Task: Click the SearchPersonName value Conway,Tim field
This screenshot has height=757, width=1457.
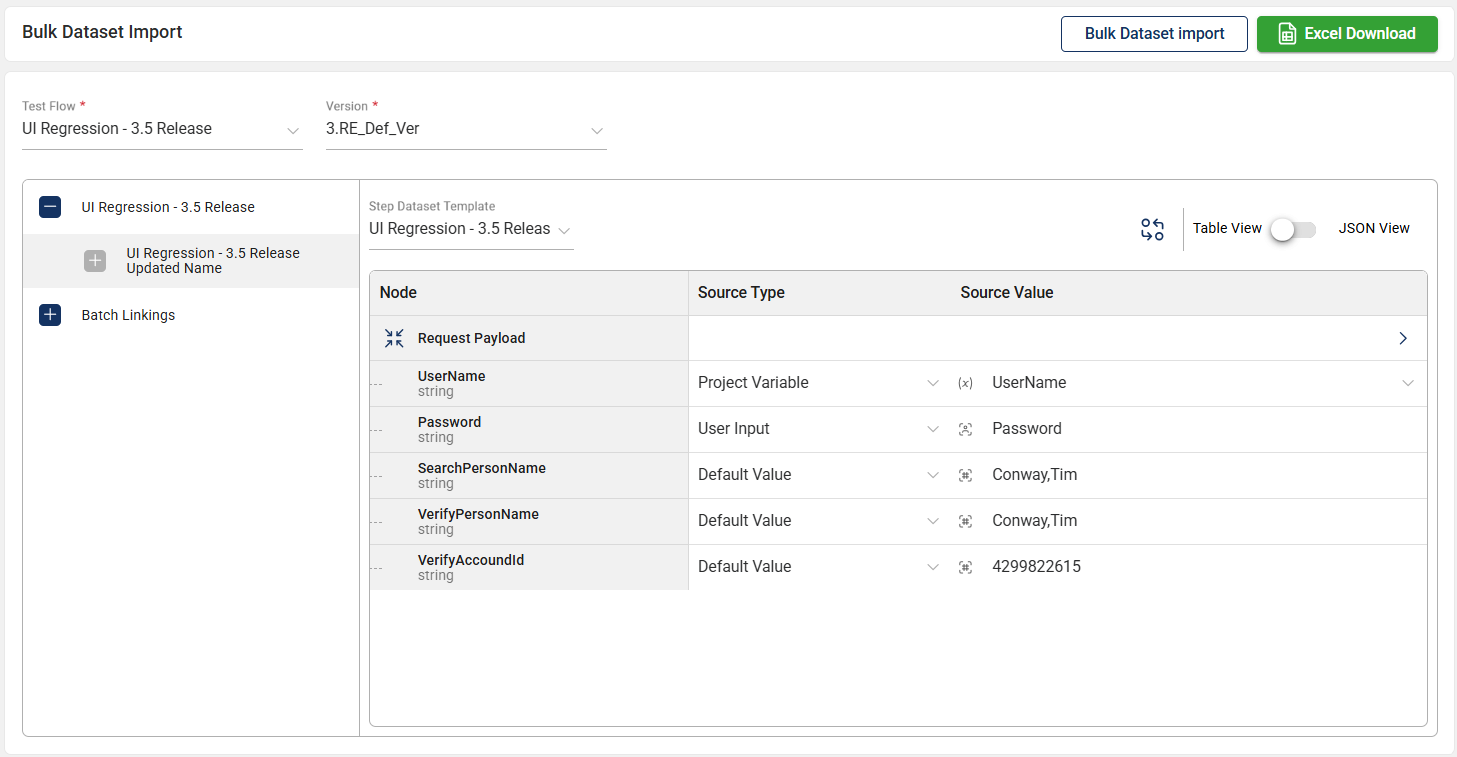Action: coord(1034,475)
